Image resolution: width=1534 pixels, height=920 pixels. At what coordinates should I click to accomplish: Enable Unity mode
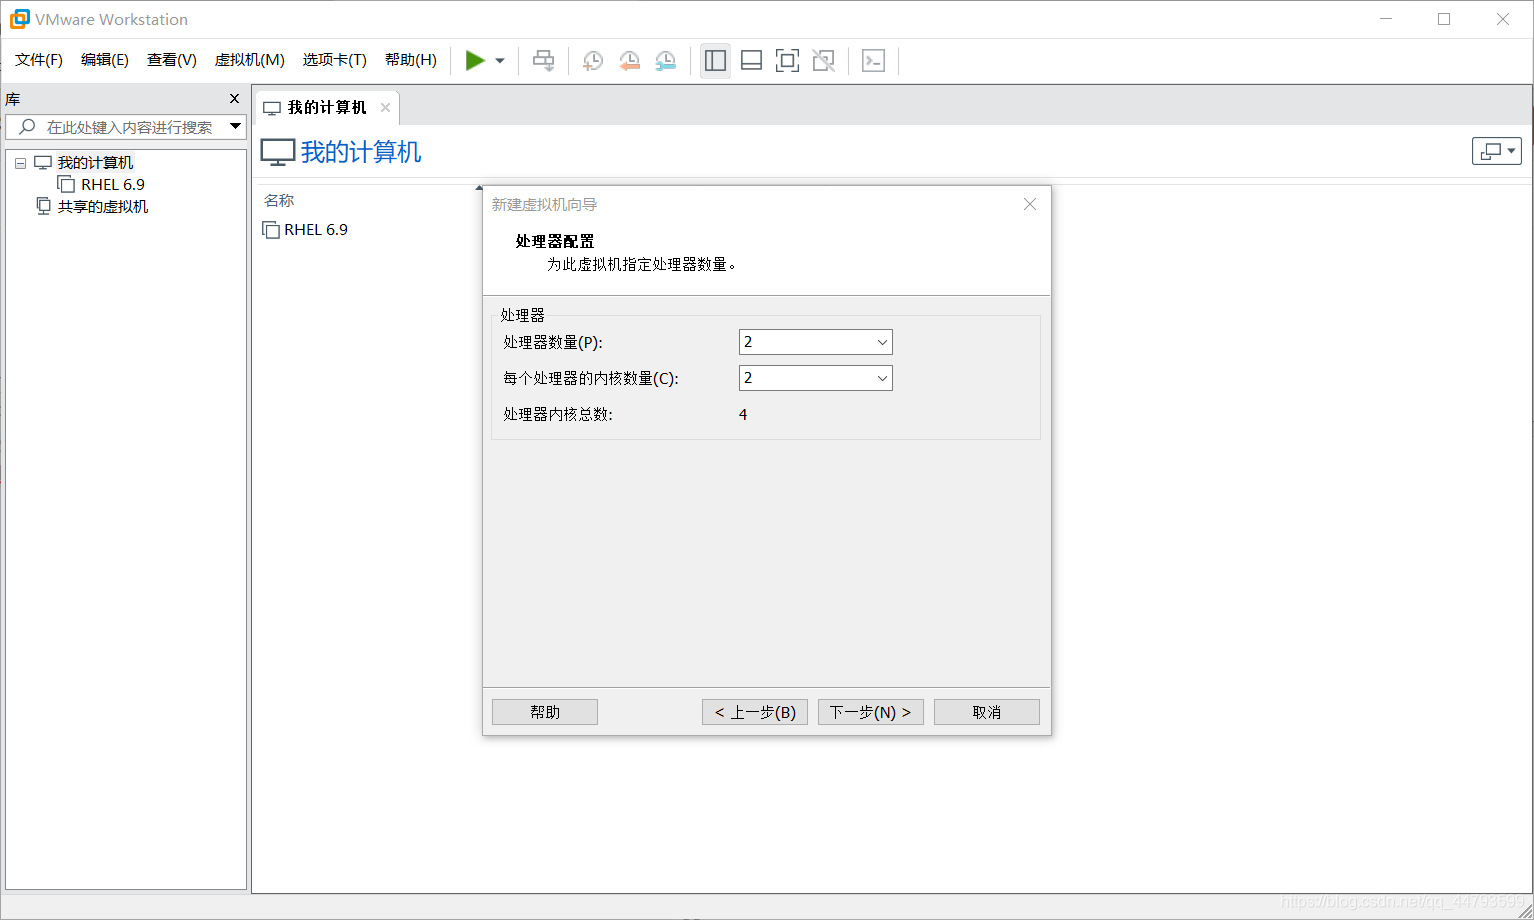[823, 60]
